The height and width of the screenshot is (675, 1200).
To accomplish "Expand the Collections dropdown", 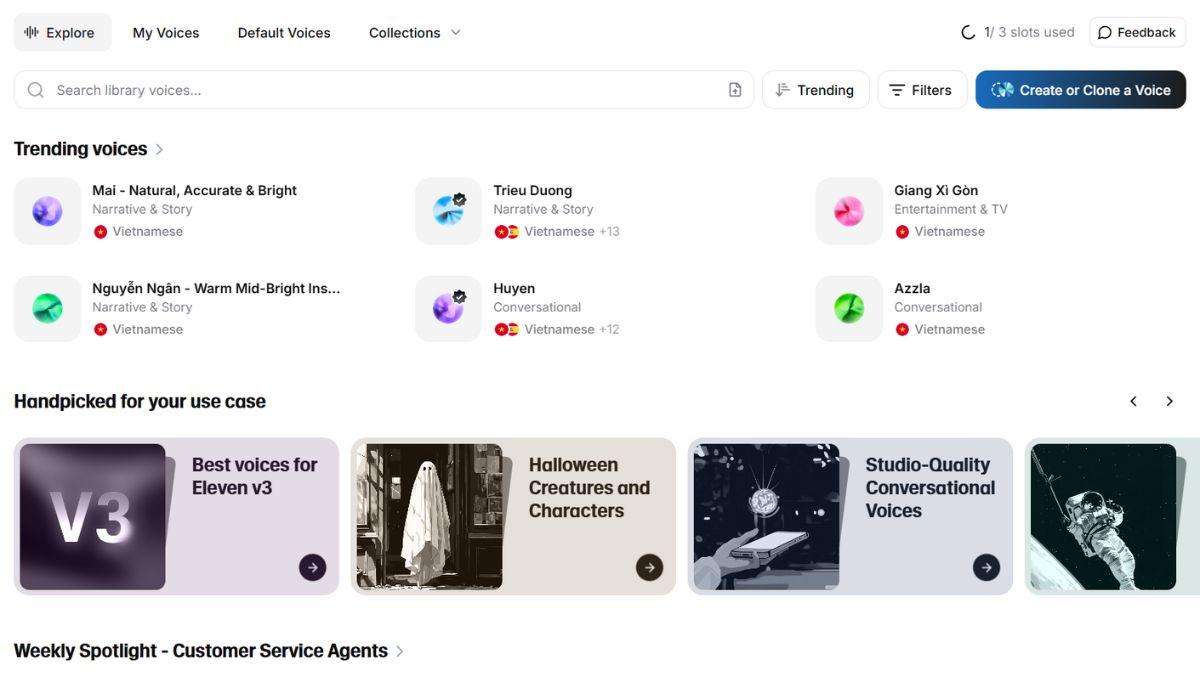I will tap(414, 33).
